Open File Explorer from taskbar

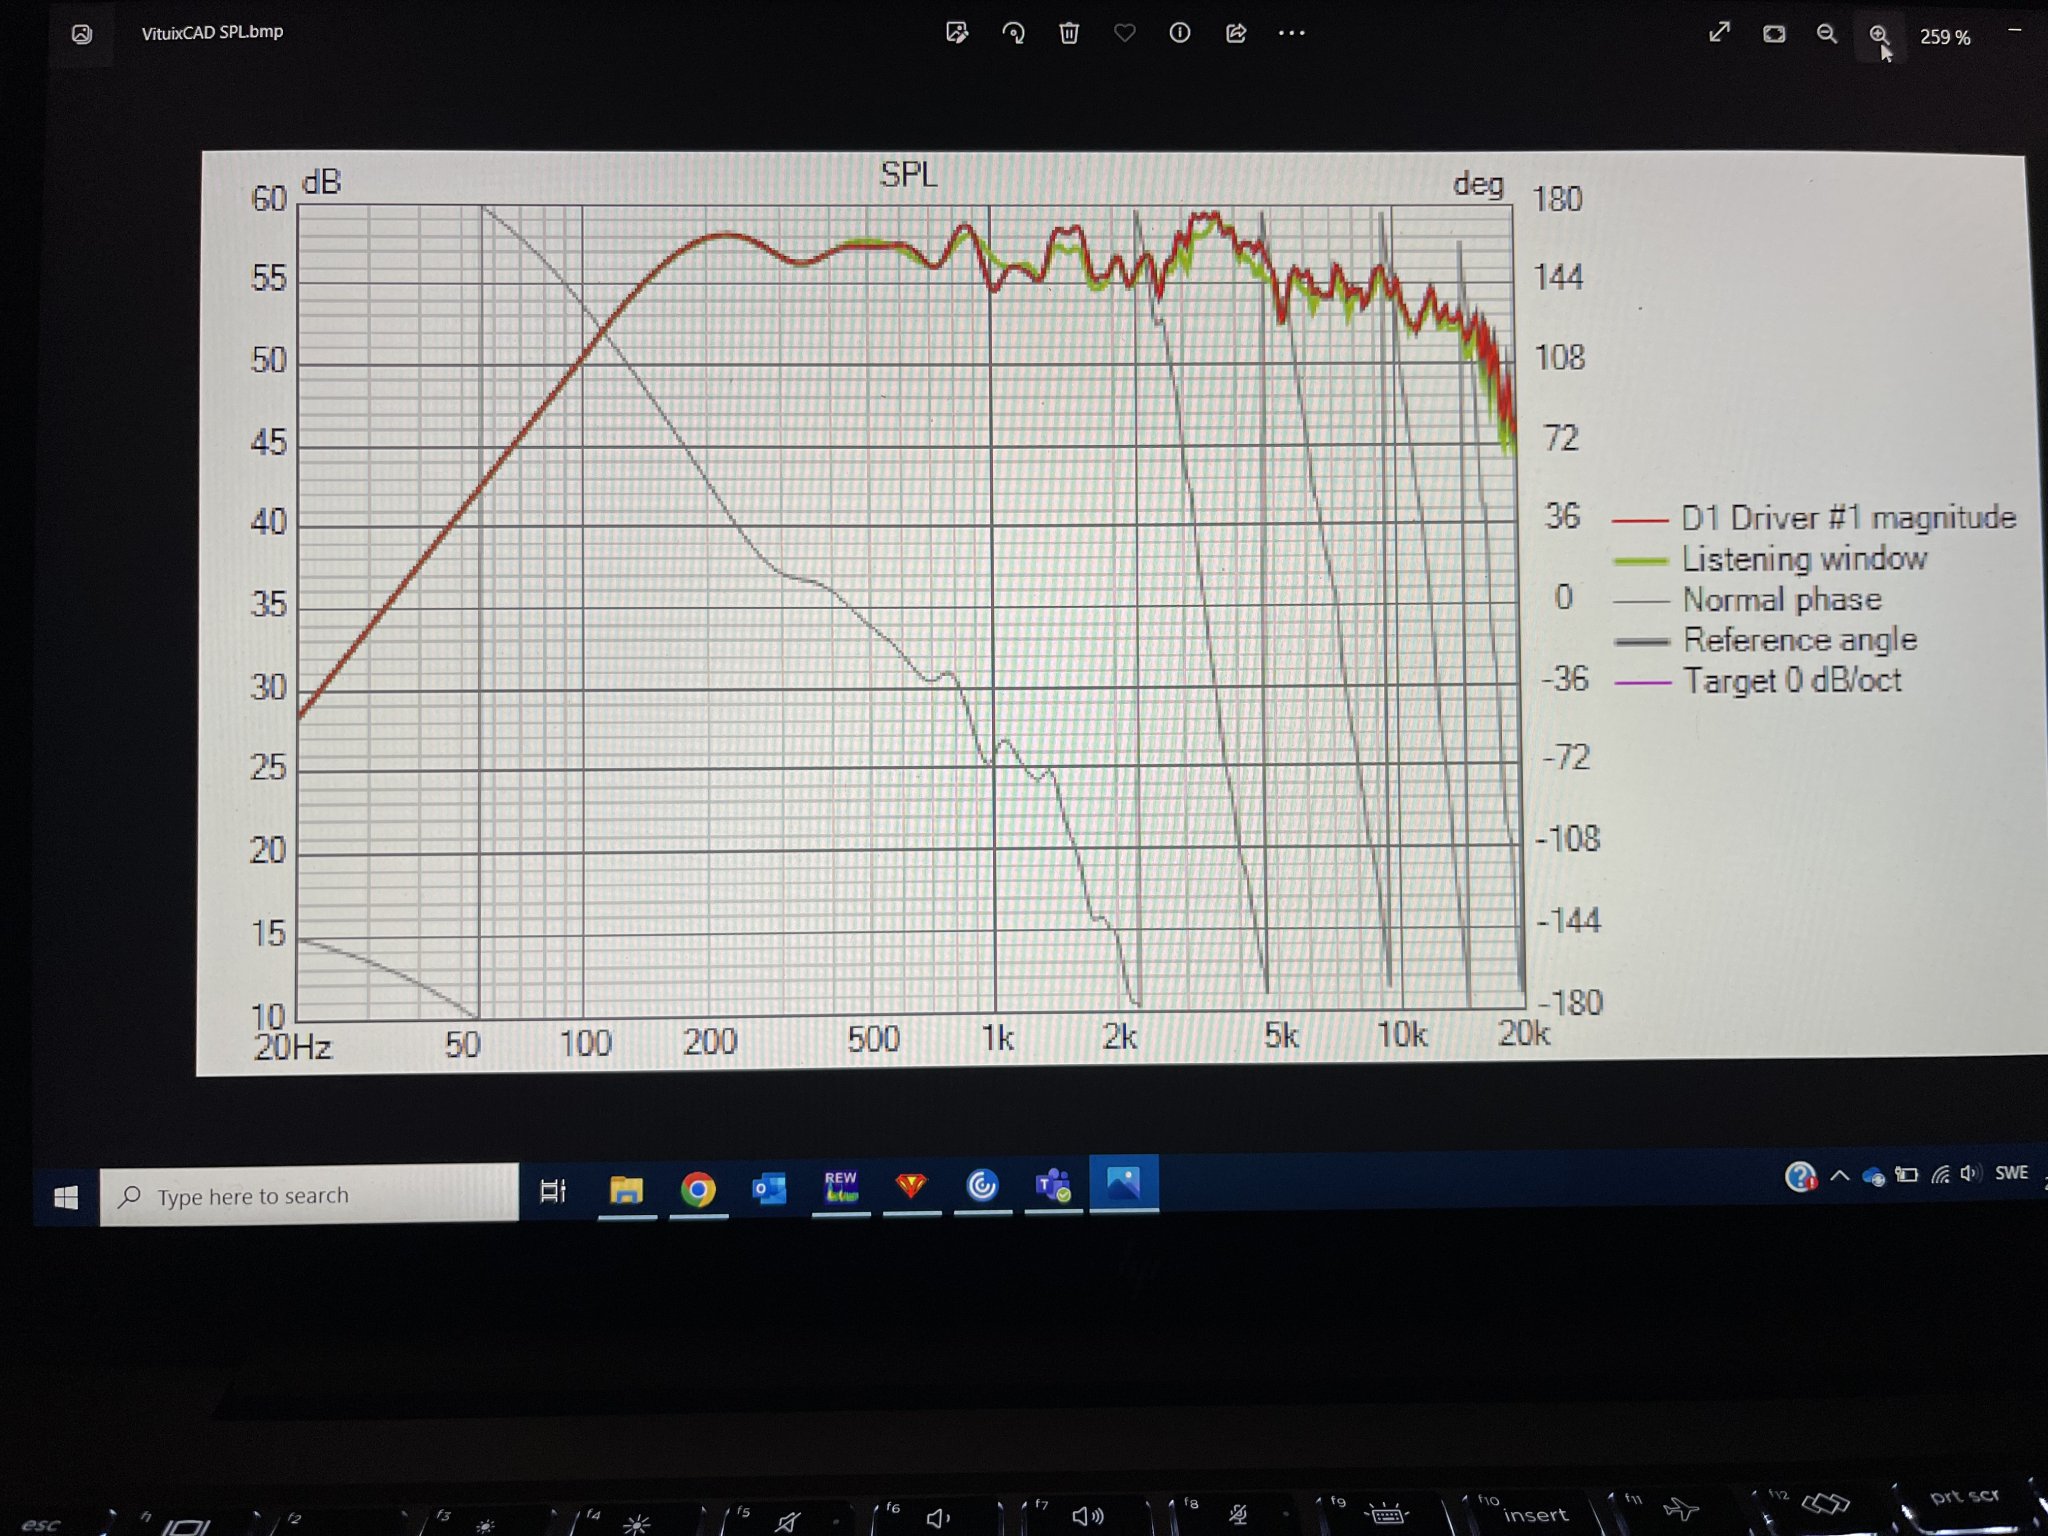point(626,1189)
